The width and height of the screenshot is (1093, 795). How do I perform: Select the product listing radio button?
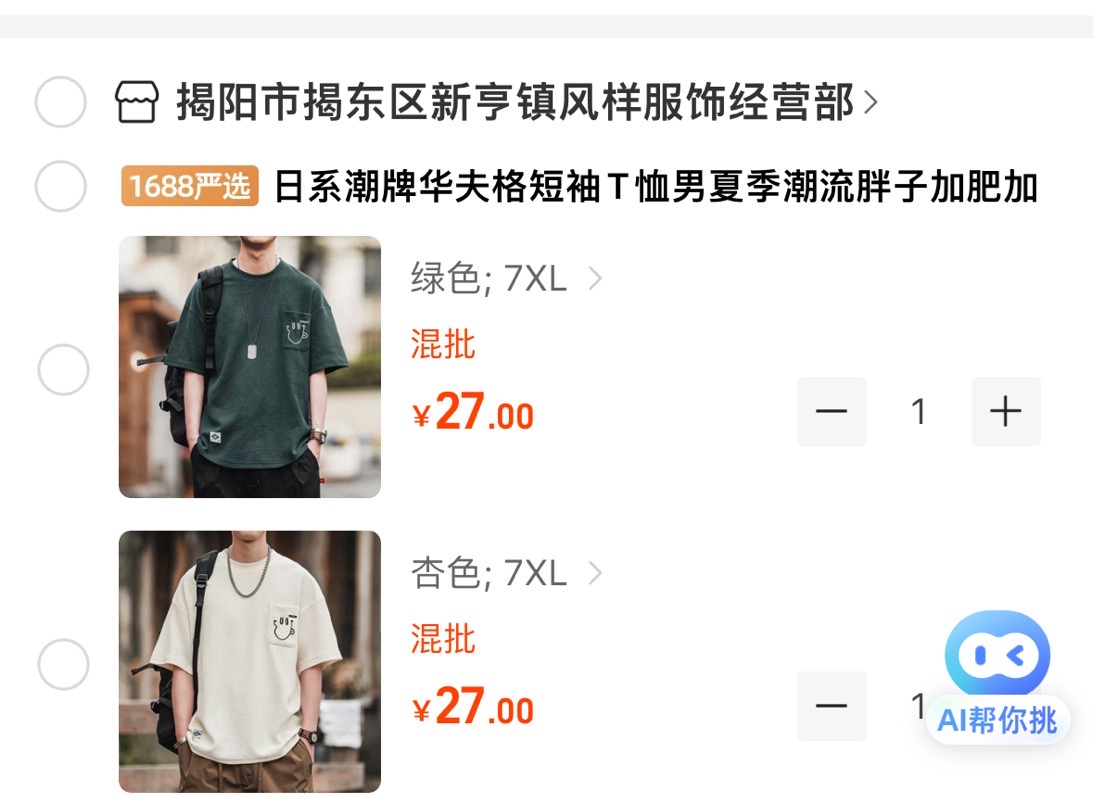(x=61, y=186)
